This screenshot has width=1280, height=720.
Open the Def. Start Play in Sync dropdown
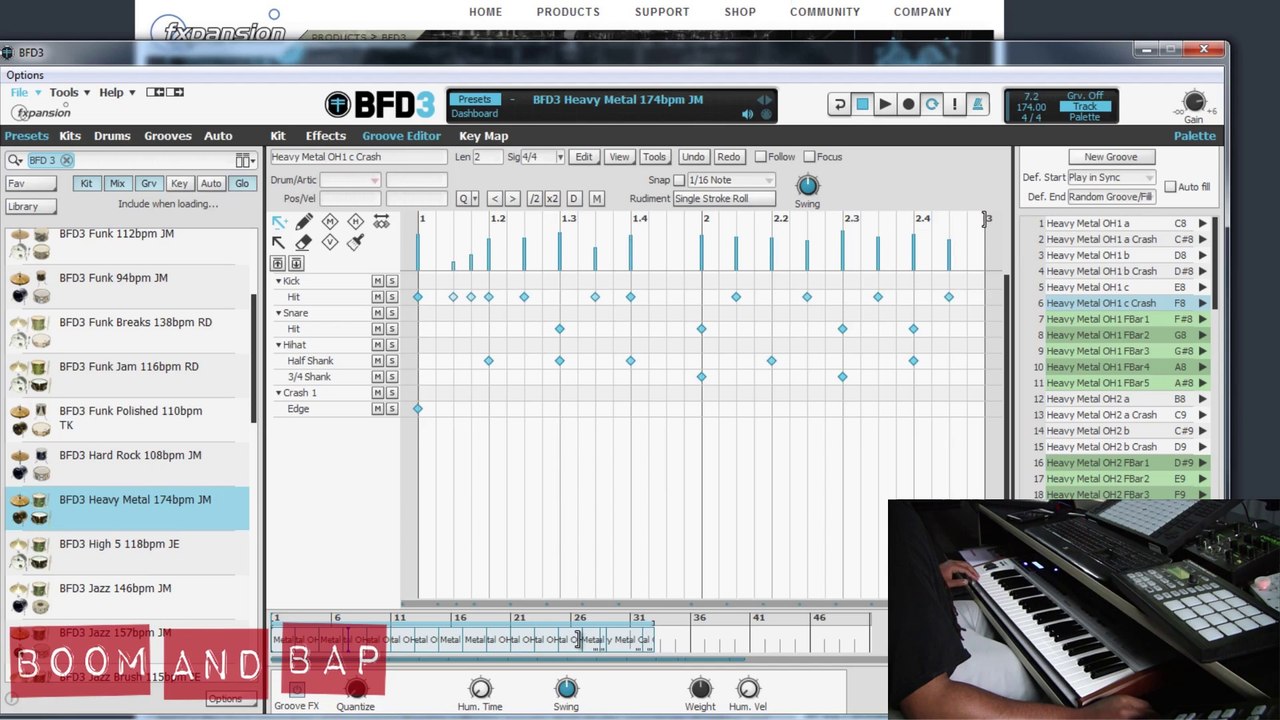point(1111,177)
